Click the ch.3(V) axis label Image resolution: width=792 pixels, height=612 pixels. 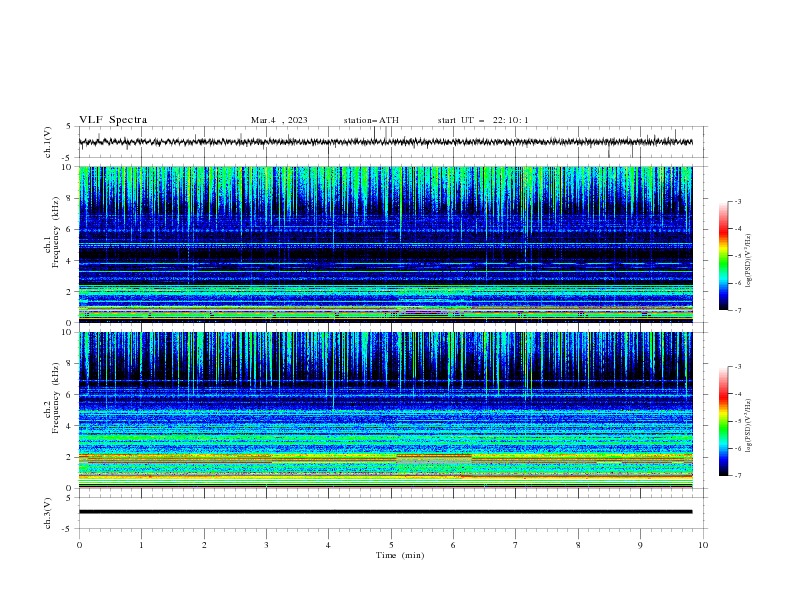48,513
